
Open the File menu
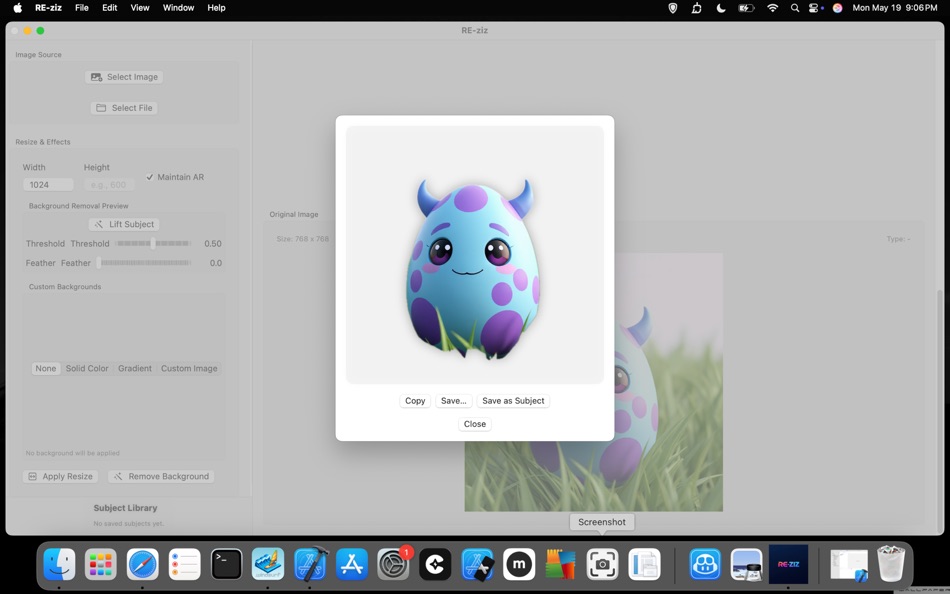(81, 7)
